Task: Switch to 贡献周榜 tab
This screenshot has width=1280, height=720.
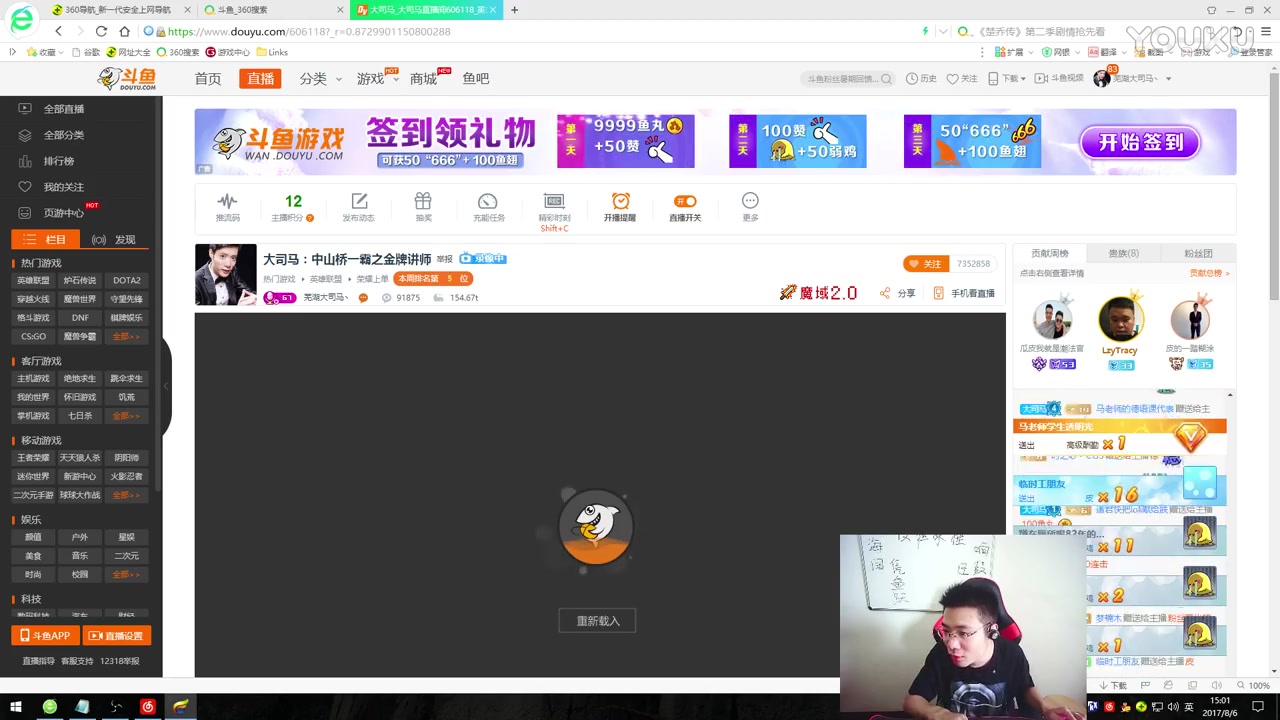Action: (1050, 254)
